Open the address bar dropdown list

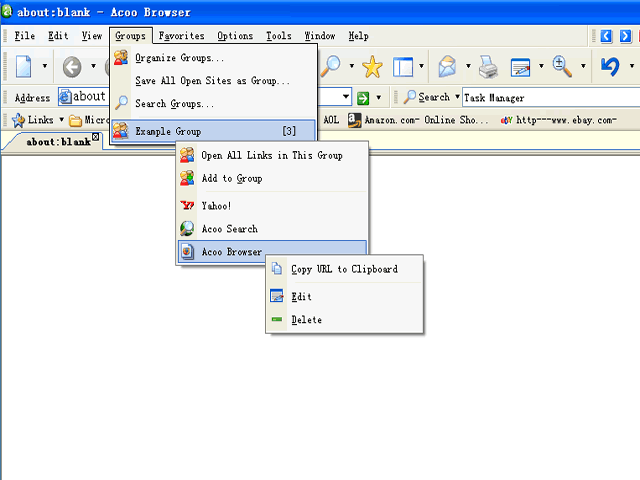click(346, 97)
